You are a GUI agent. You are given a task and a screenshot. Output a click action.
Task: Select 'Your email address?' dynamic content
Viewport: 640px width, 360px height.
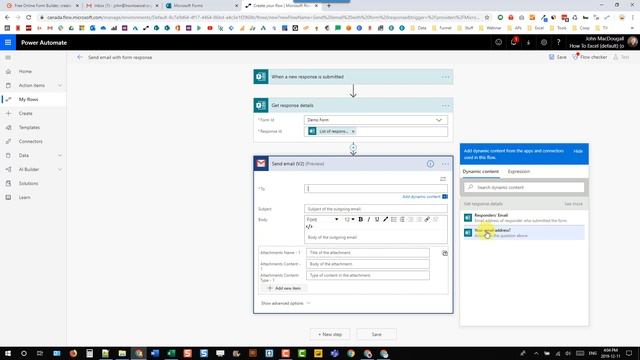(x=524, y=233)
